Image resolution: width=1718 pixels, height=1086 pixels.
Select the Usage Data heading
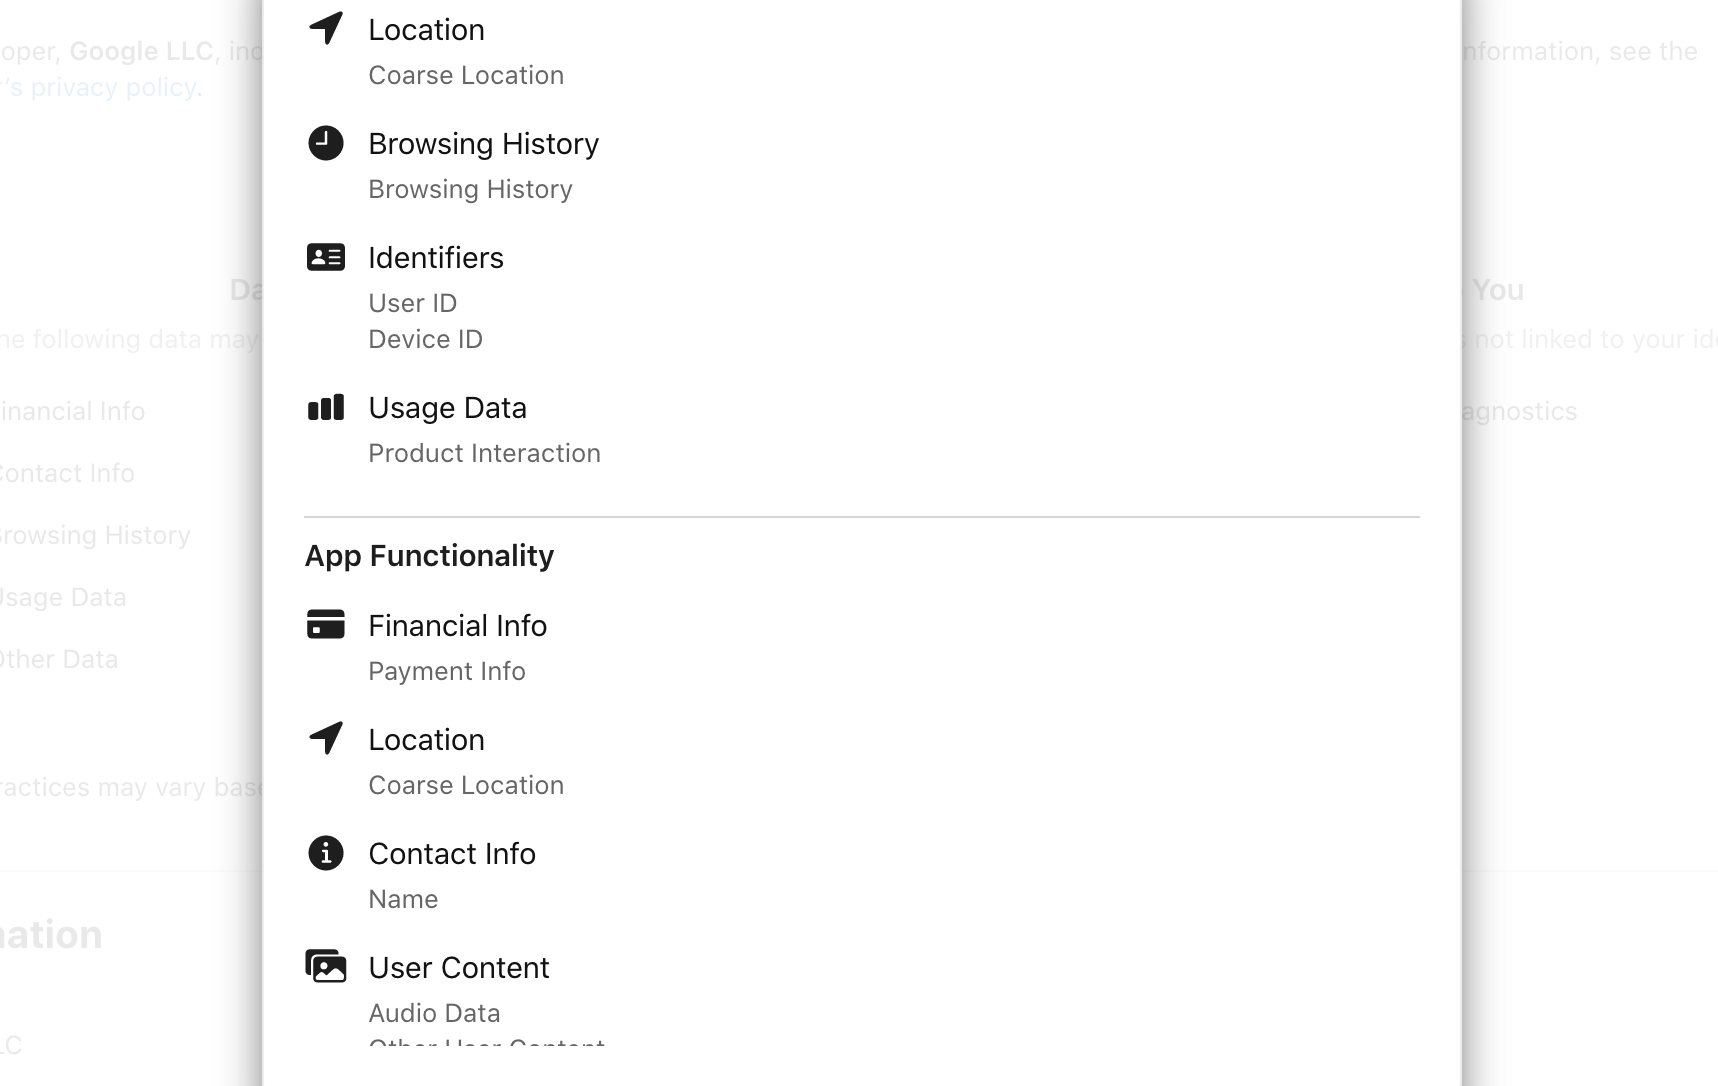(447, 408)
